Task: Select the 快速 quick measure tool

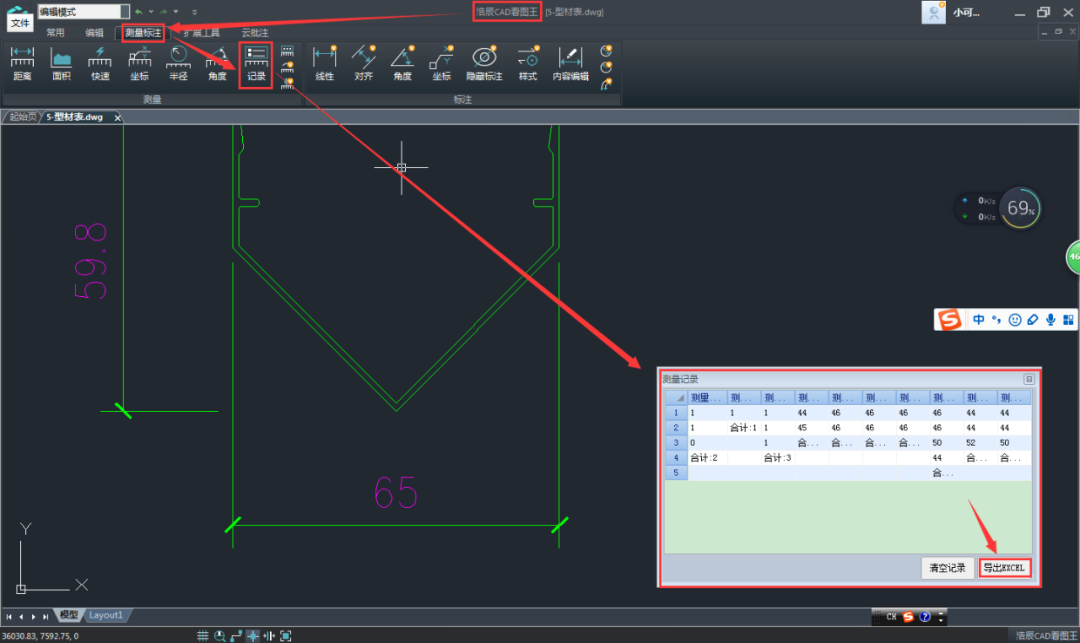Action: click(100, 63)
